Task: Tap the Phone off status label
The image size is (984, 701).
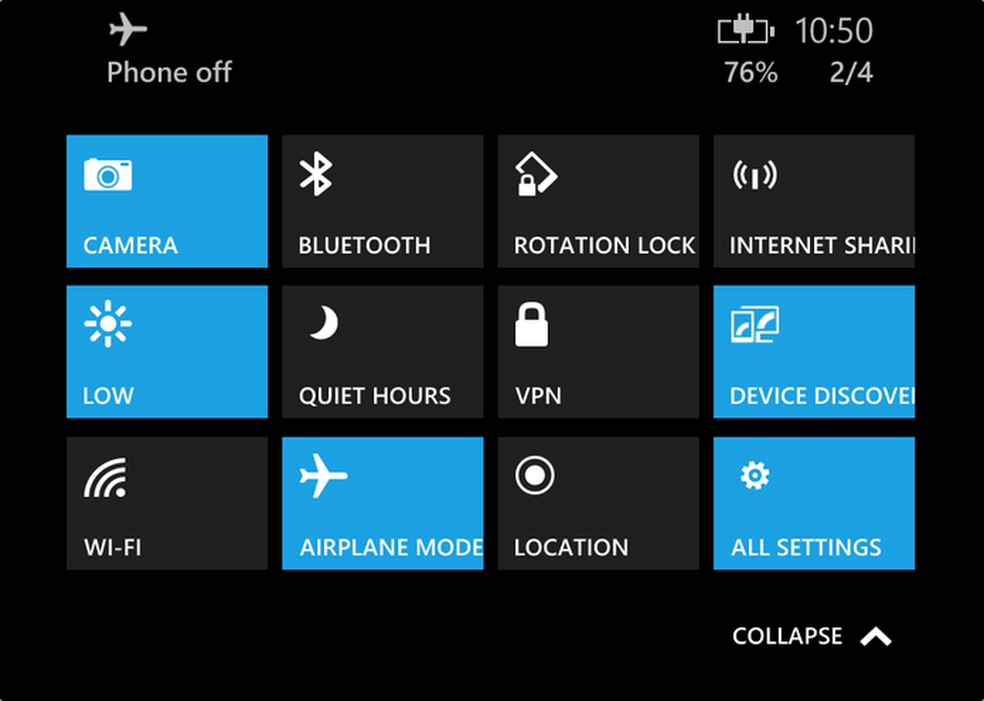Action: pos(168,71)
